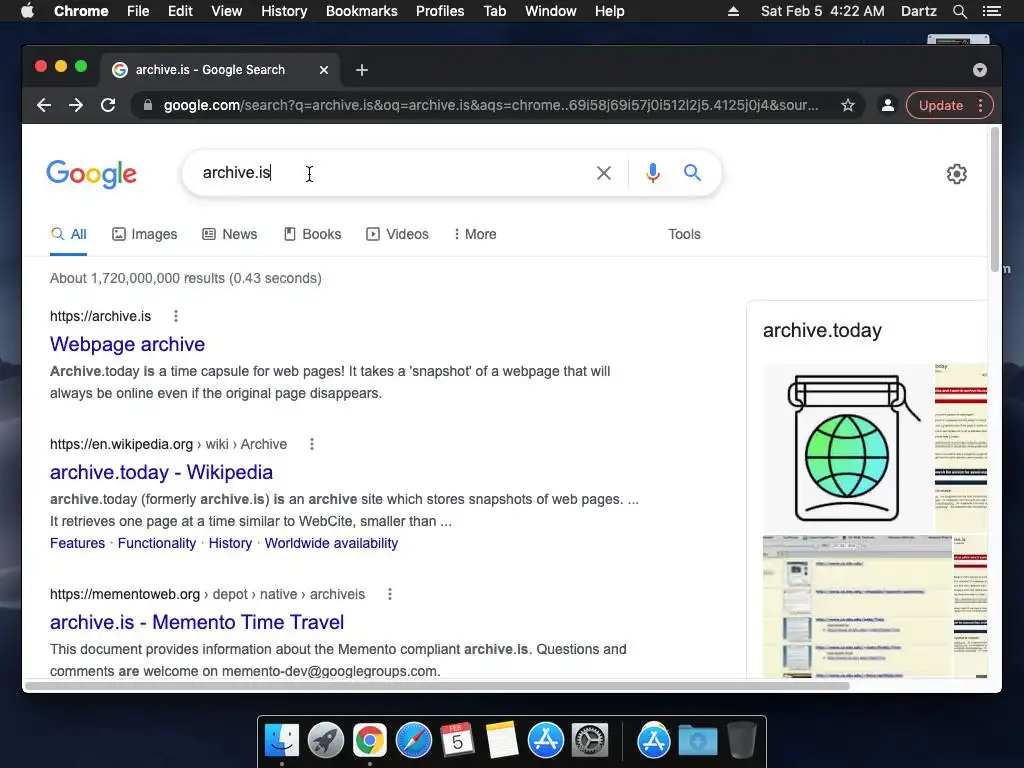The image size is (1024, 768).
Task: Open the Functionality sitelink
Action: tap(157, 543)
